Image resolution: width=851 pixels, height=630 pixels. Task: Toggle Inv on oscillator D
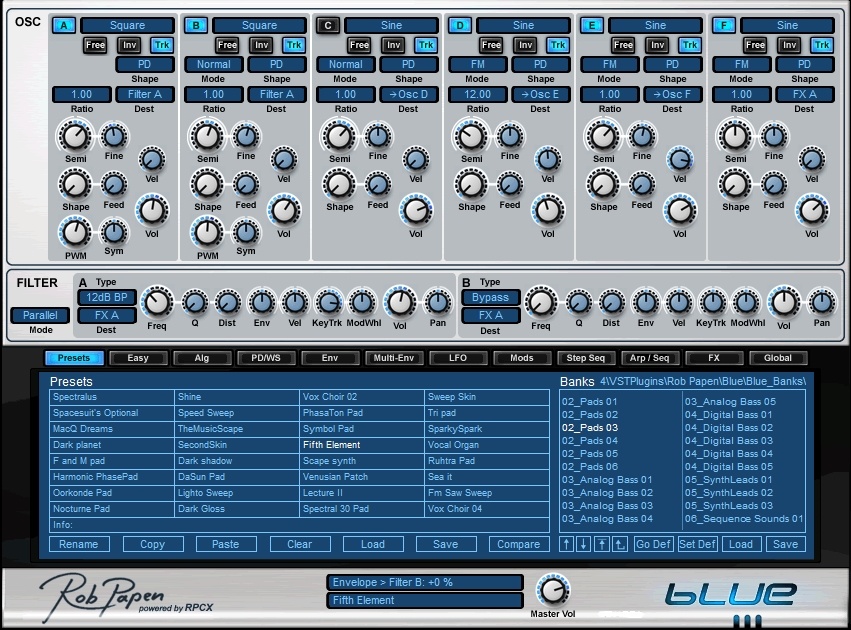[x=525, y=45]
